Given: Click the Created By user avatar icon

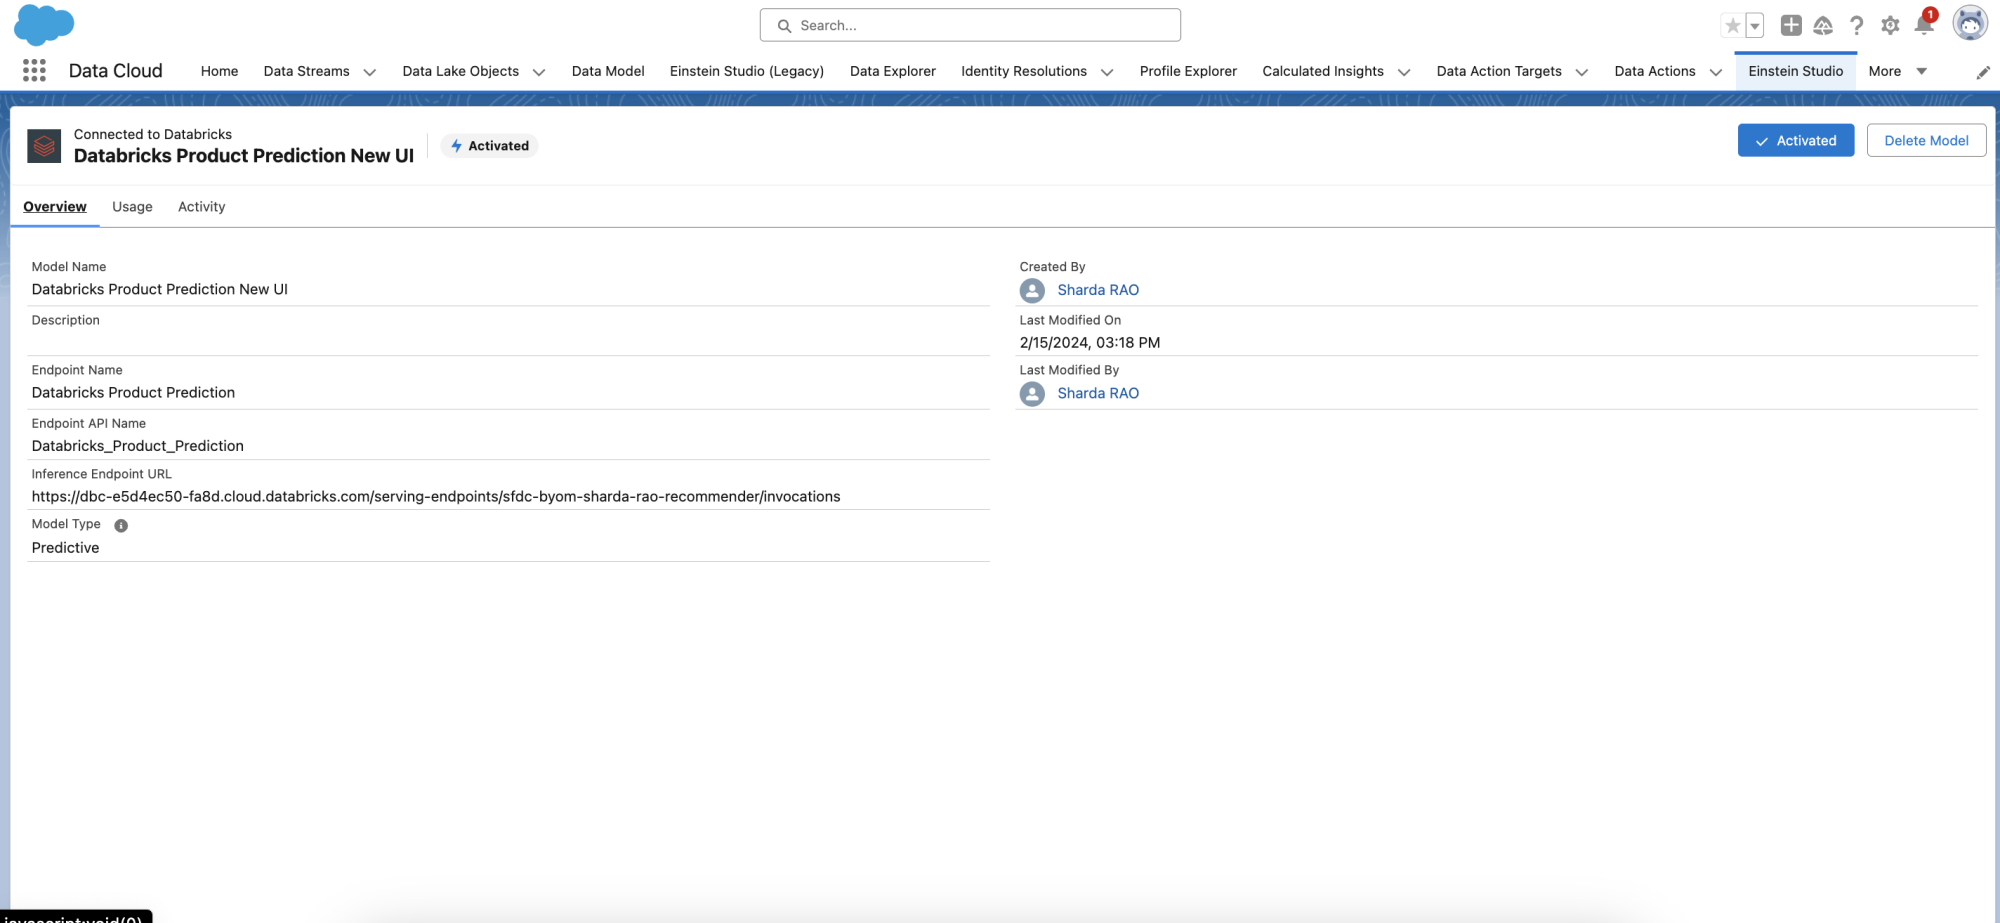Looking at the screenshot, I should pos(1032,290).
